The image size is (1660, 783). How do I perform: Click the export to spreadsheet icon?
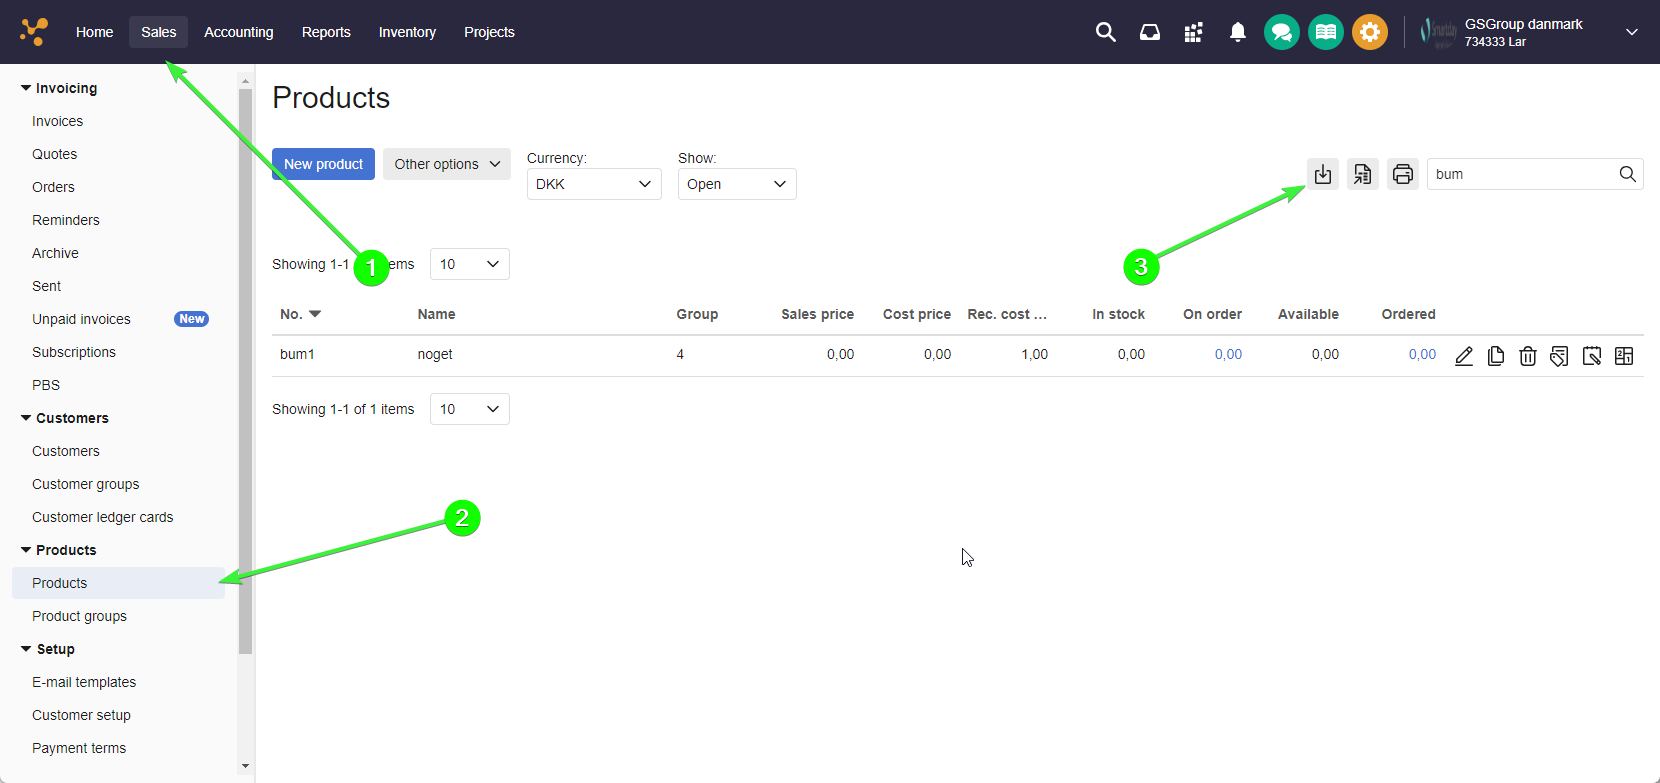click(x=1363, y=174)
